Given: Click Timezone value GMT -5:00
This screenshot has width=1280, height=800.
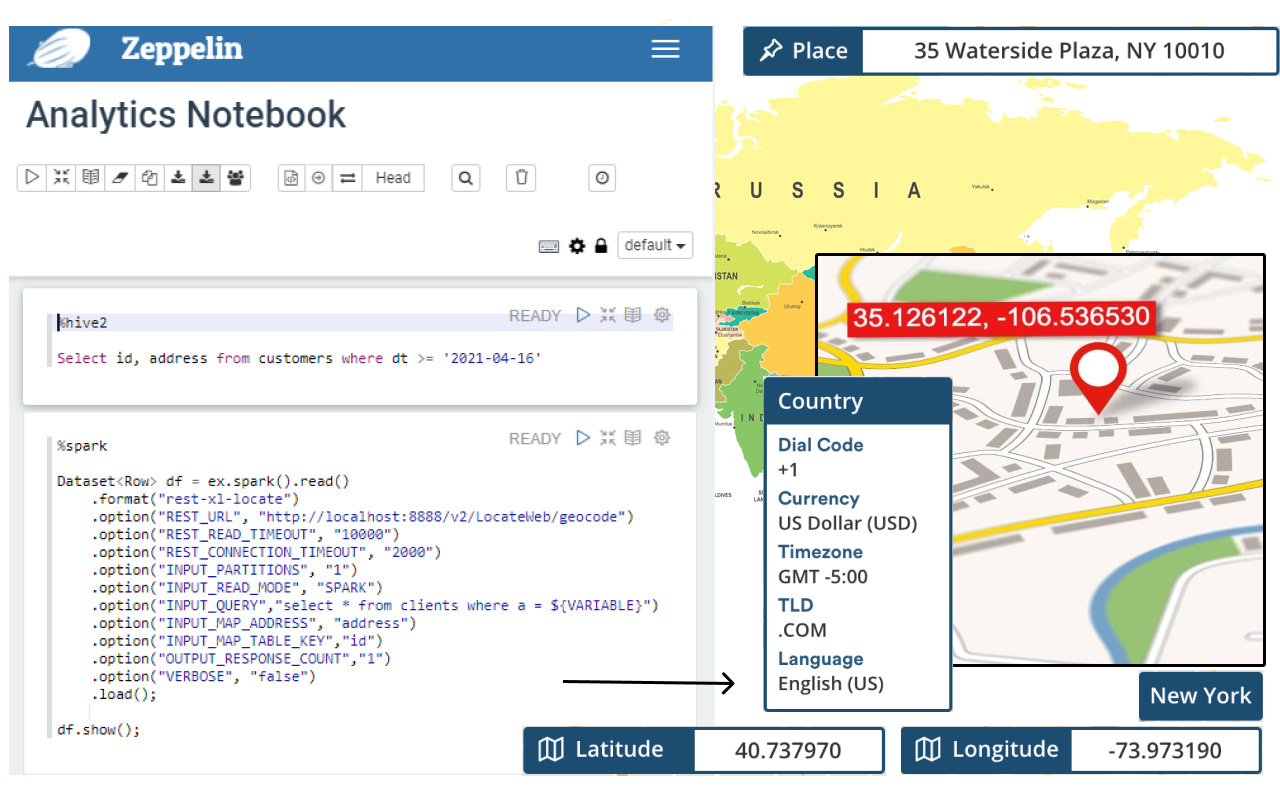Looking at the screenshot, I should pos(823,576).
